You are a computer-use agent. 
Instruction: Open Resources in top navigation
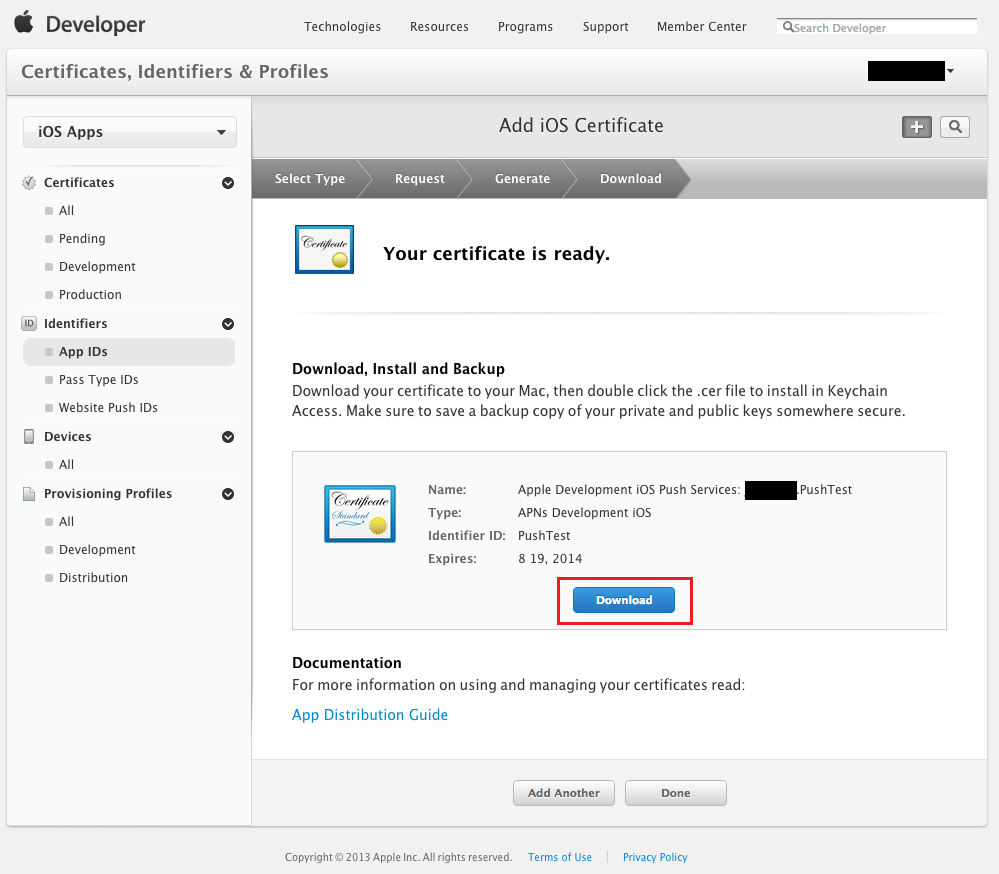click(439, 27)
